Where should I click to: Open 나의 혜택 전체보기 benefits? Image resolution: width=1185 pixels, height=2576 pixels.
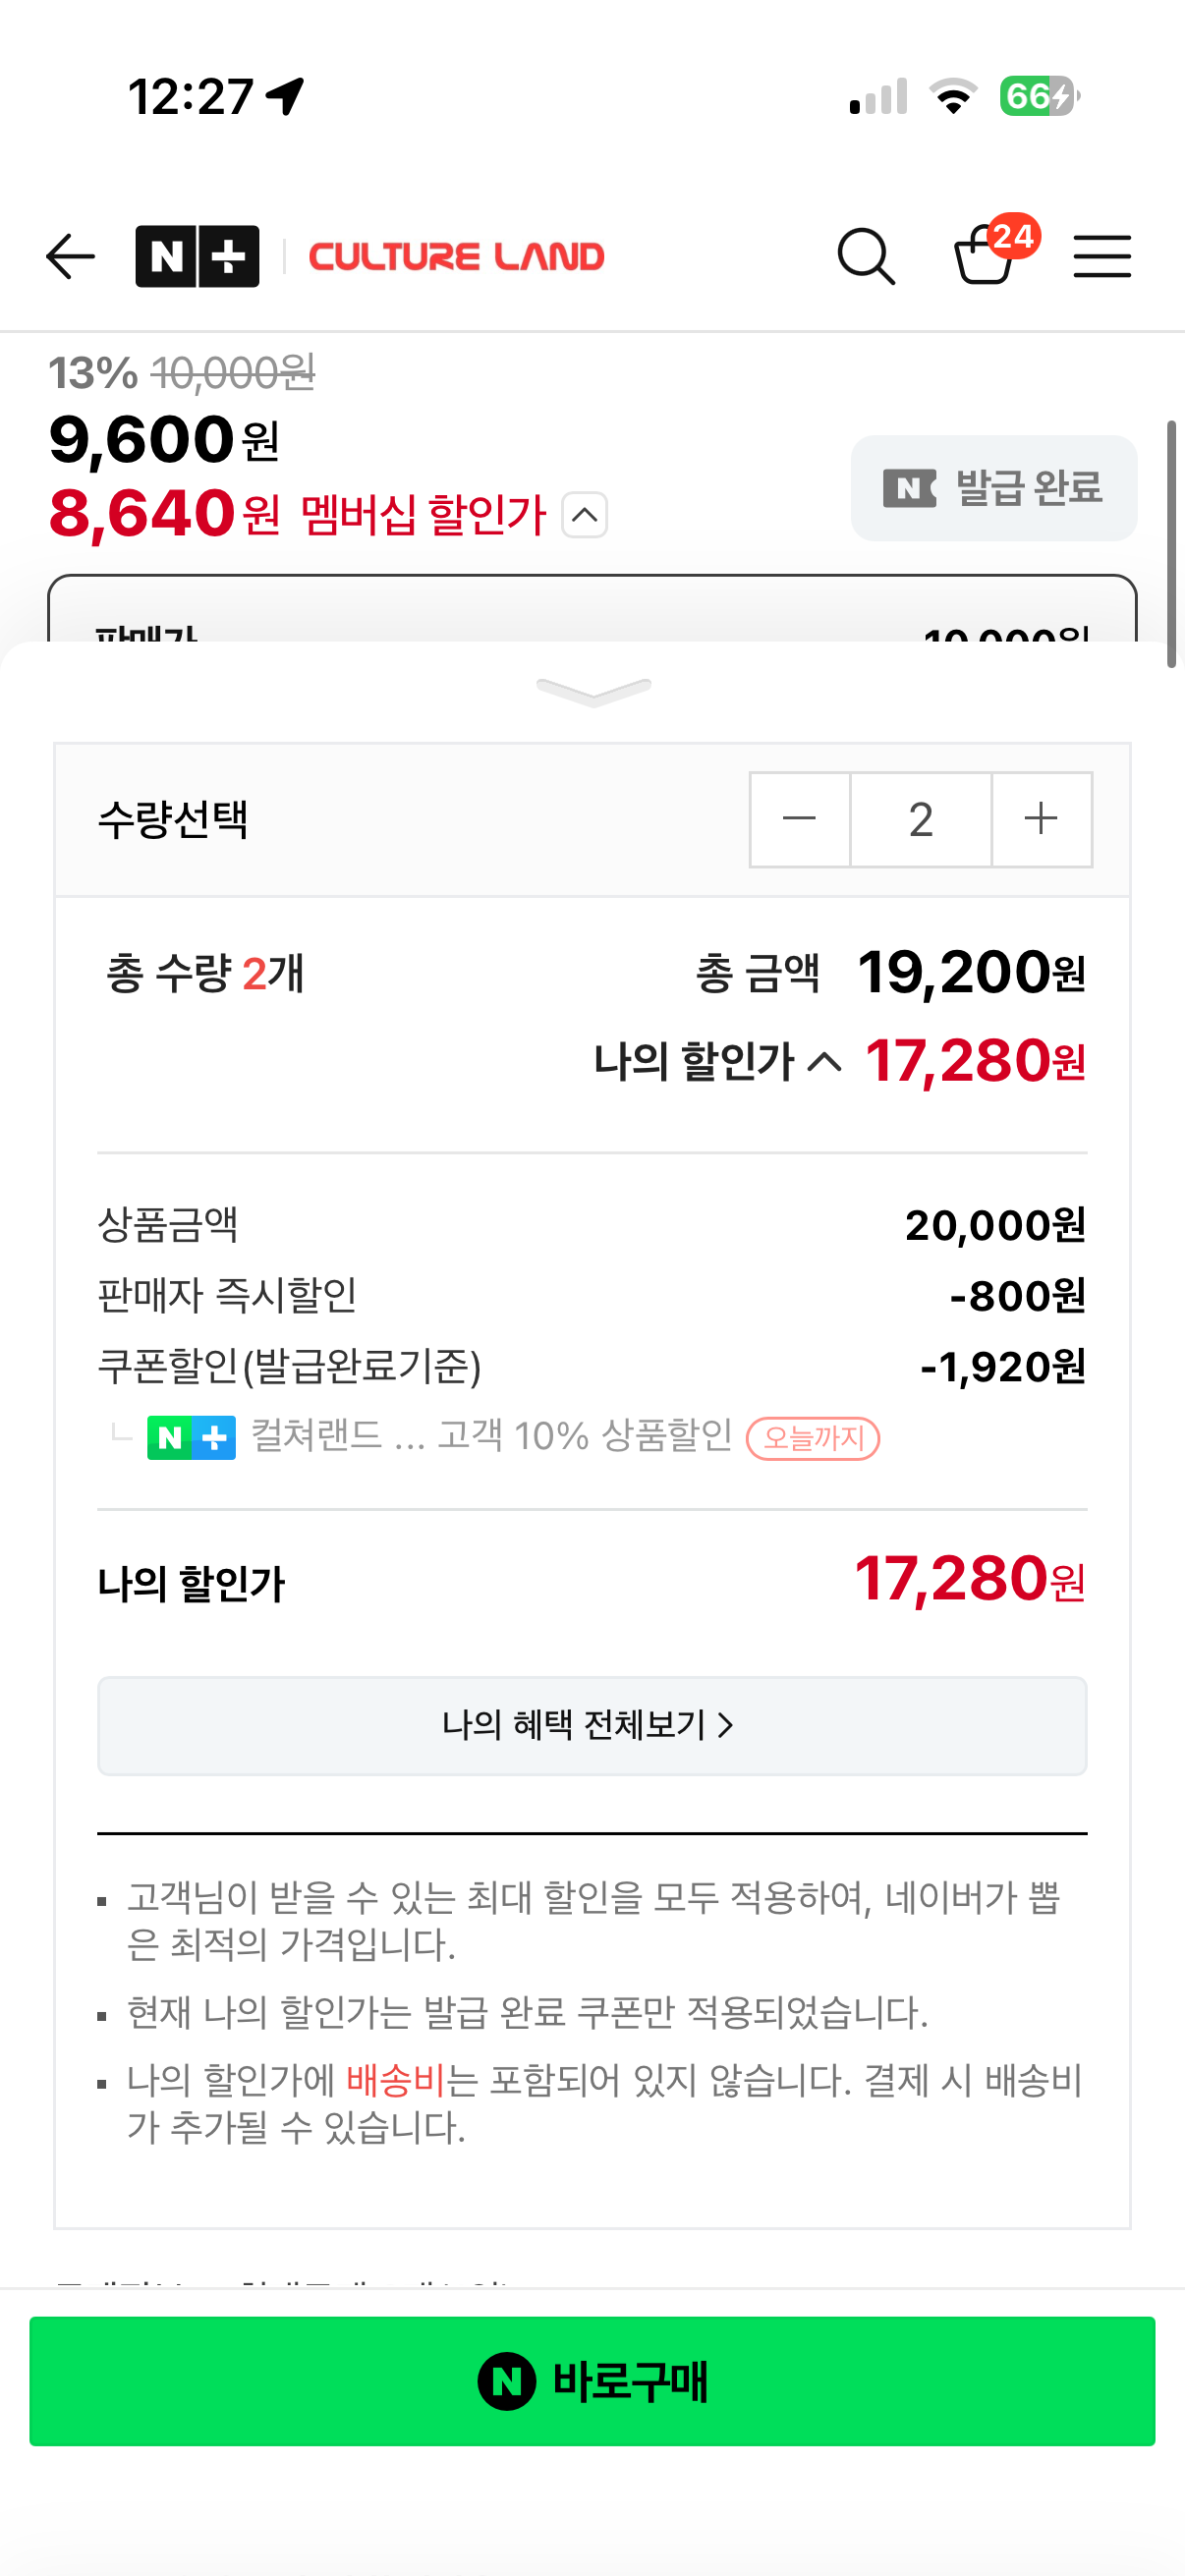tap(592, 1726)
